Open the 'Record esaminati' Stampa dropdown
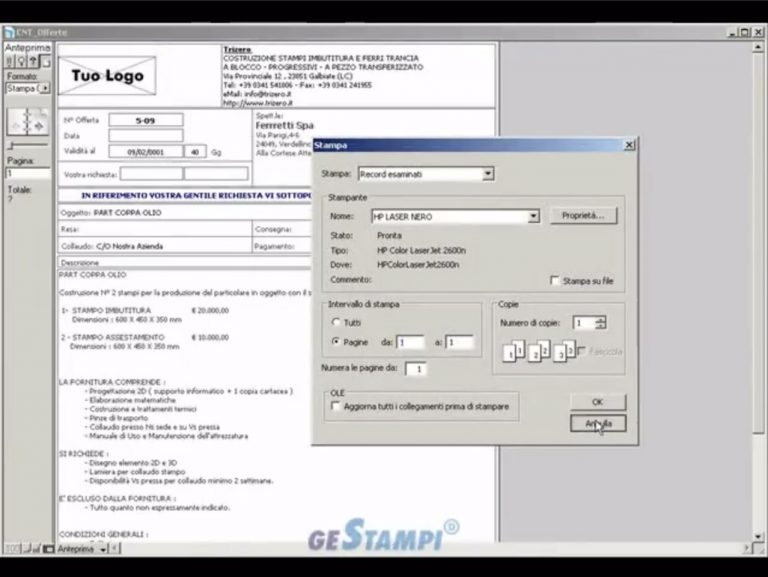This screenshot has height=577, width=768. pos(487,174)
